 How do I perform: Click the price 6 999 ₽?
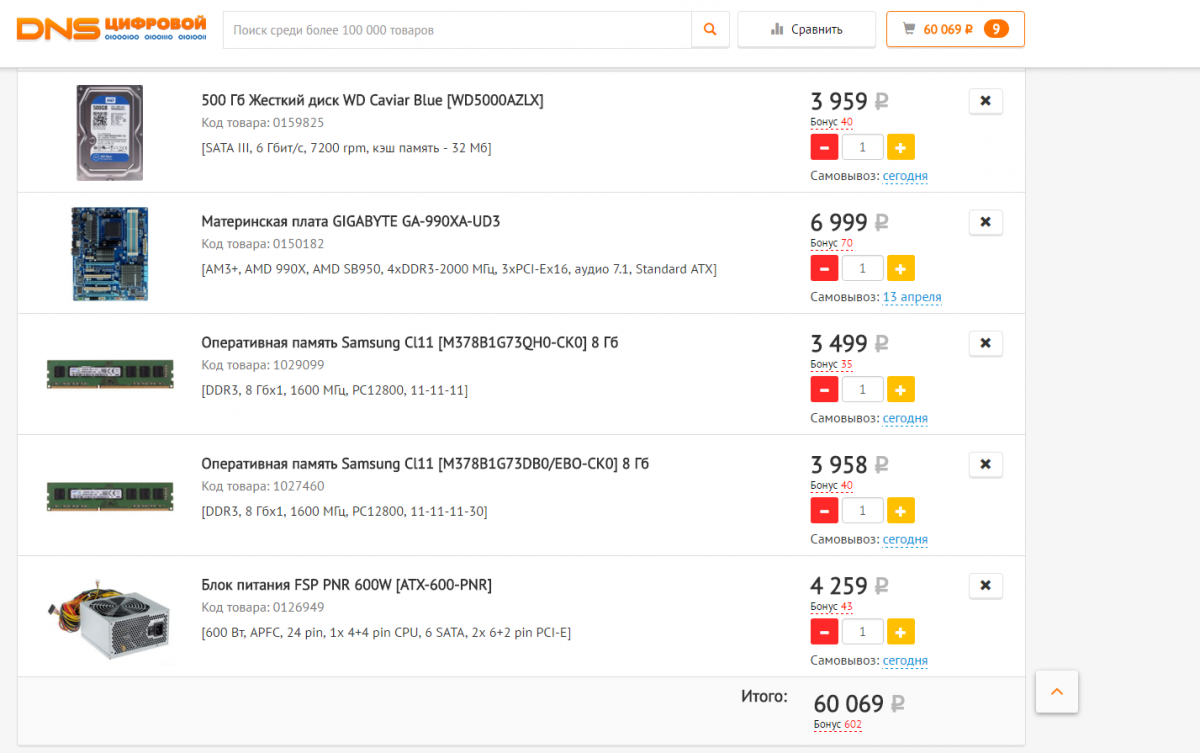[849, 222]
